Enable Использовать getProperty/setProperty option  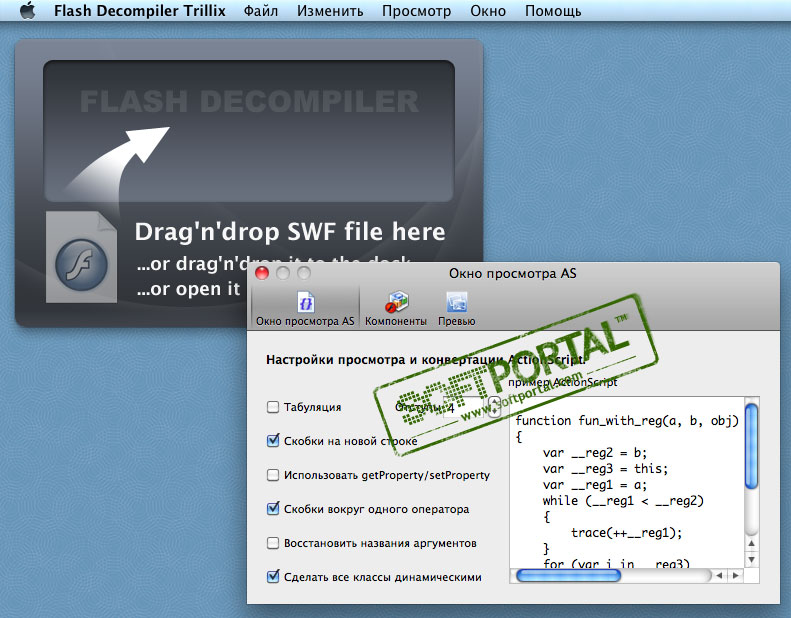pos(272,475)
